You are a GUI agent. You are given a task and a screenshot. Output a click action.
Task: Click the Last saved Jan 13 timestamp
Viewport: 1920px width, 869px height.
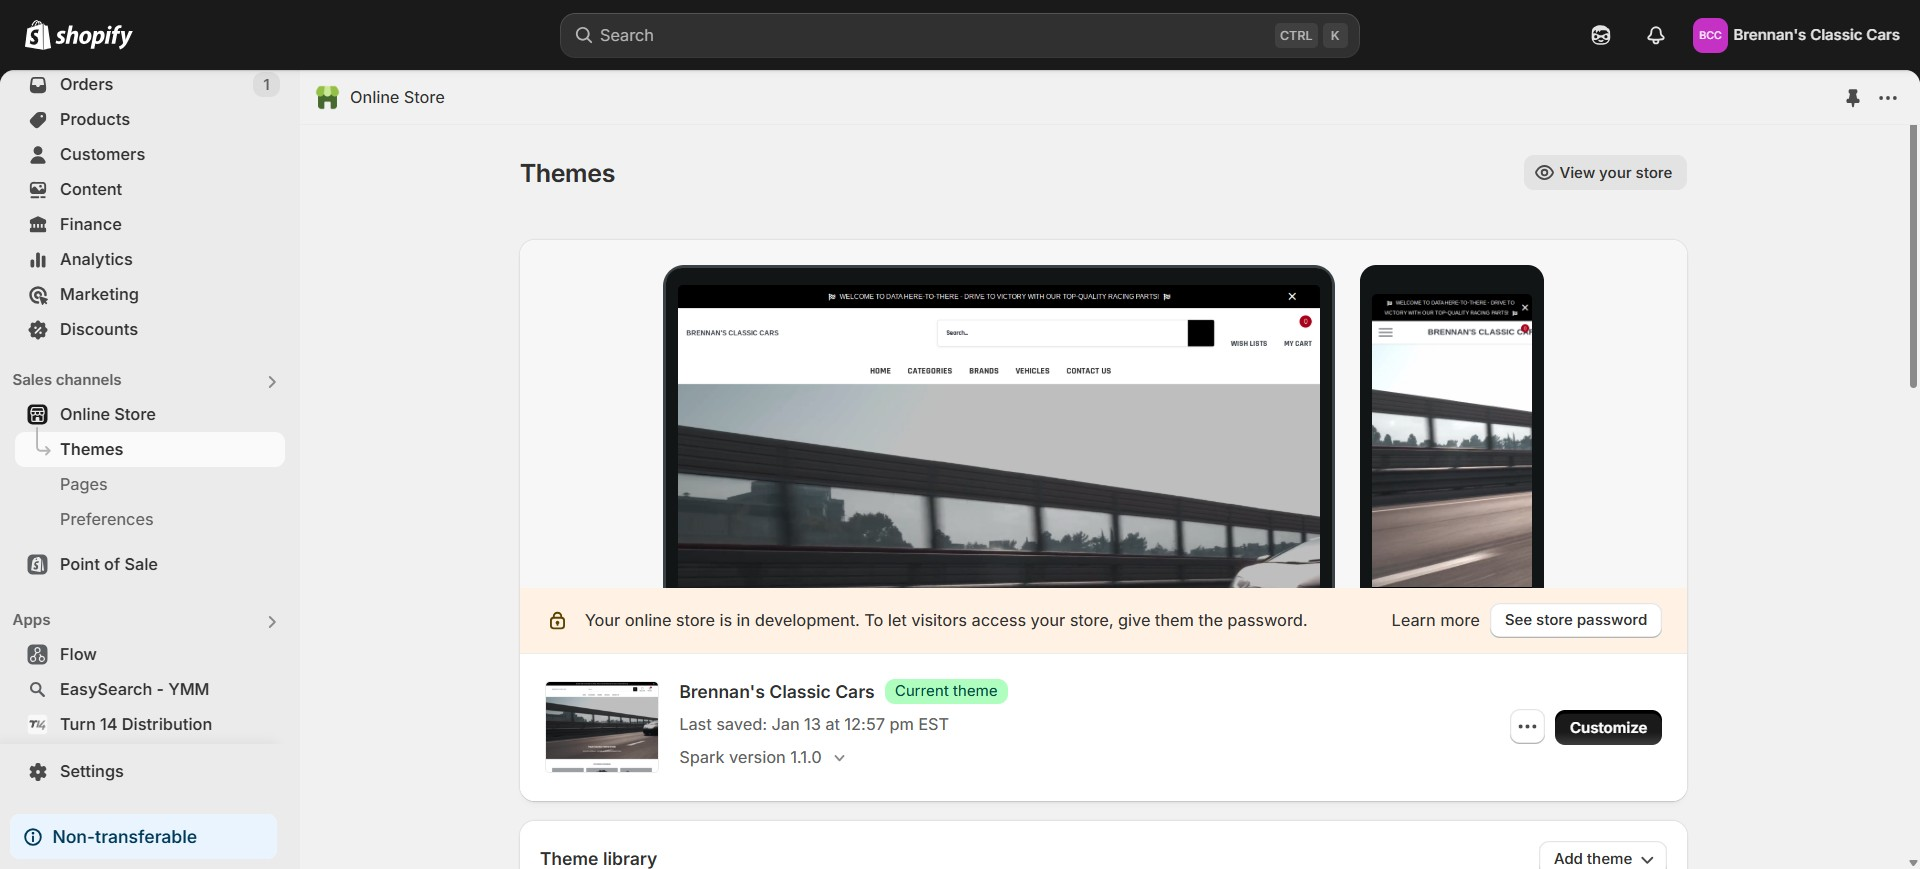click(814, 724)
